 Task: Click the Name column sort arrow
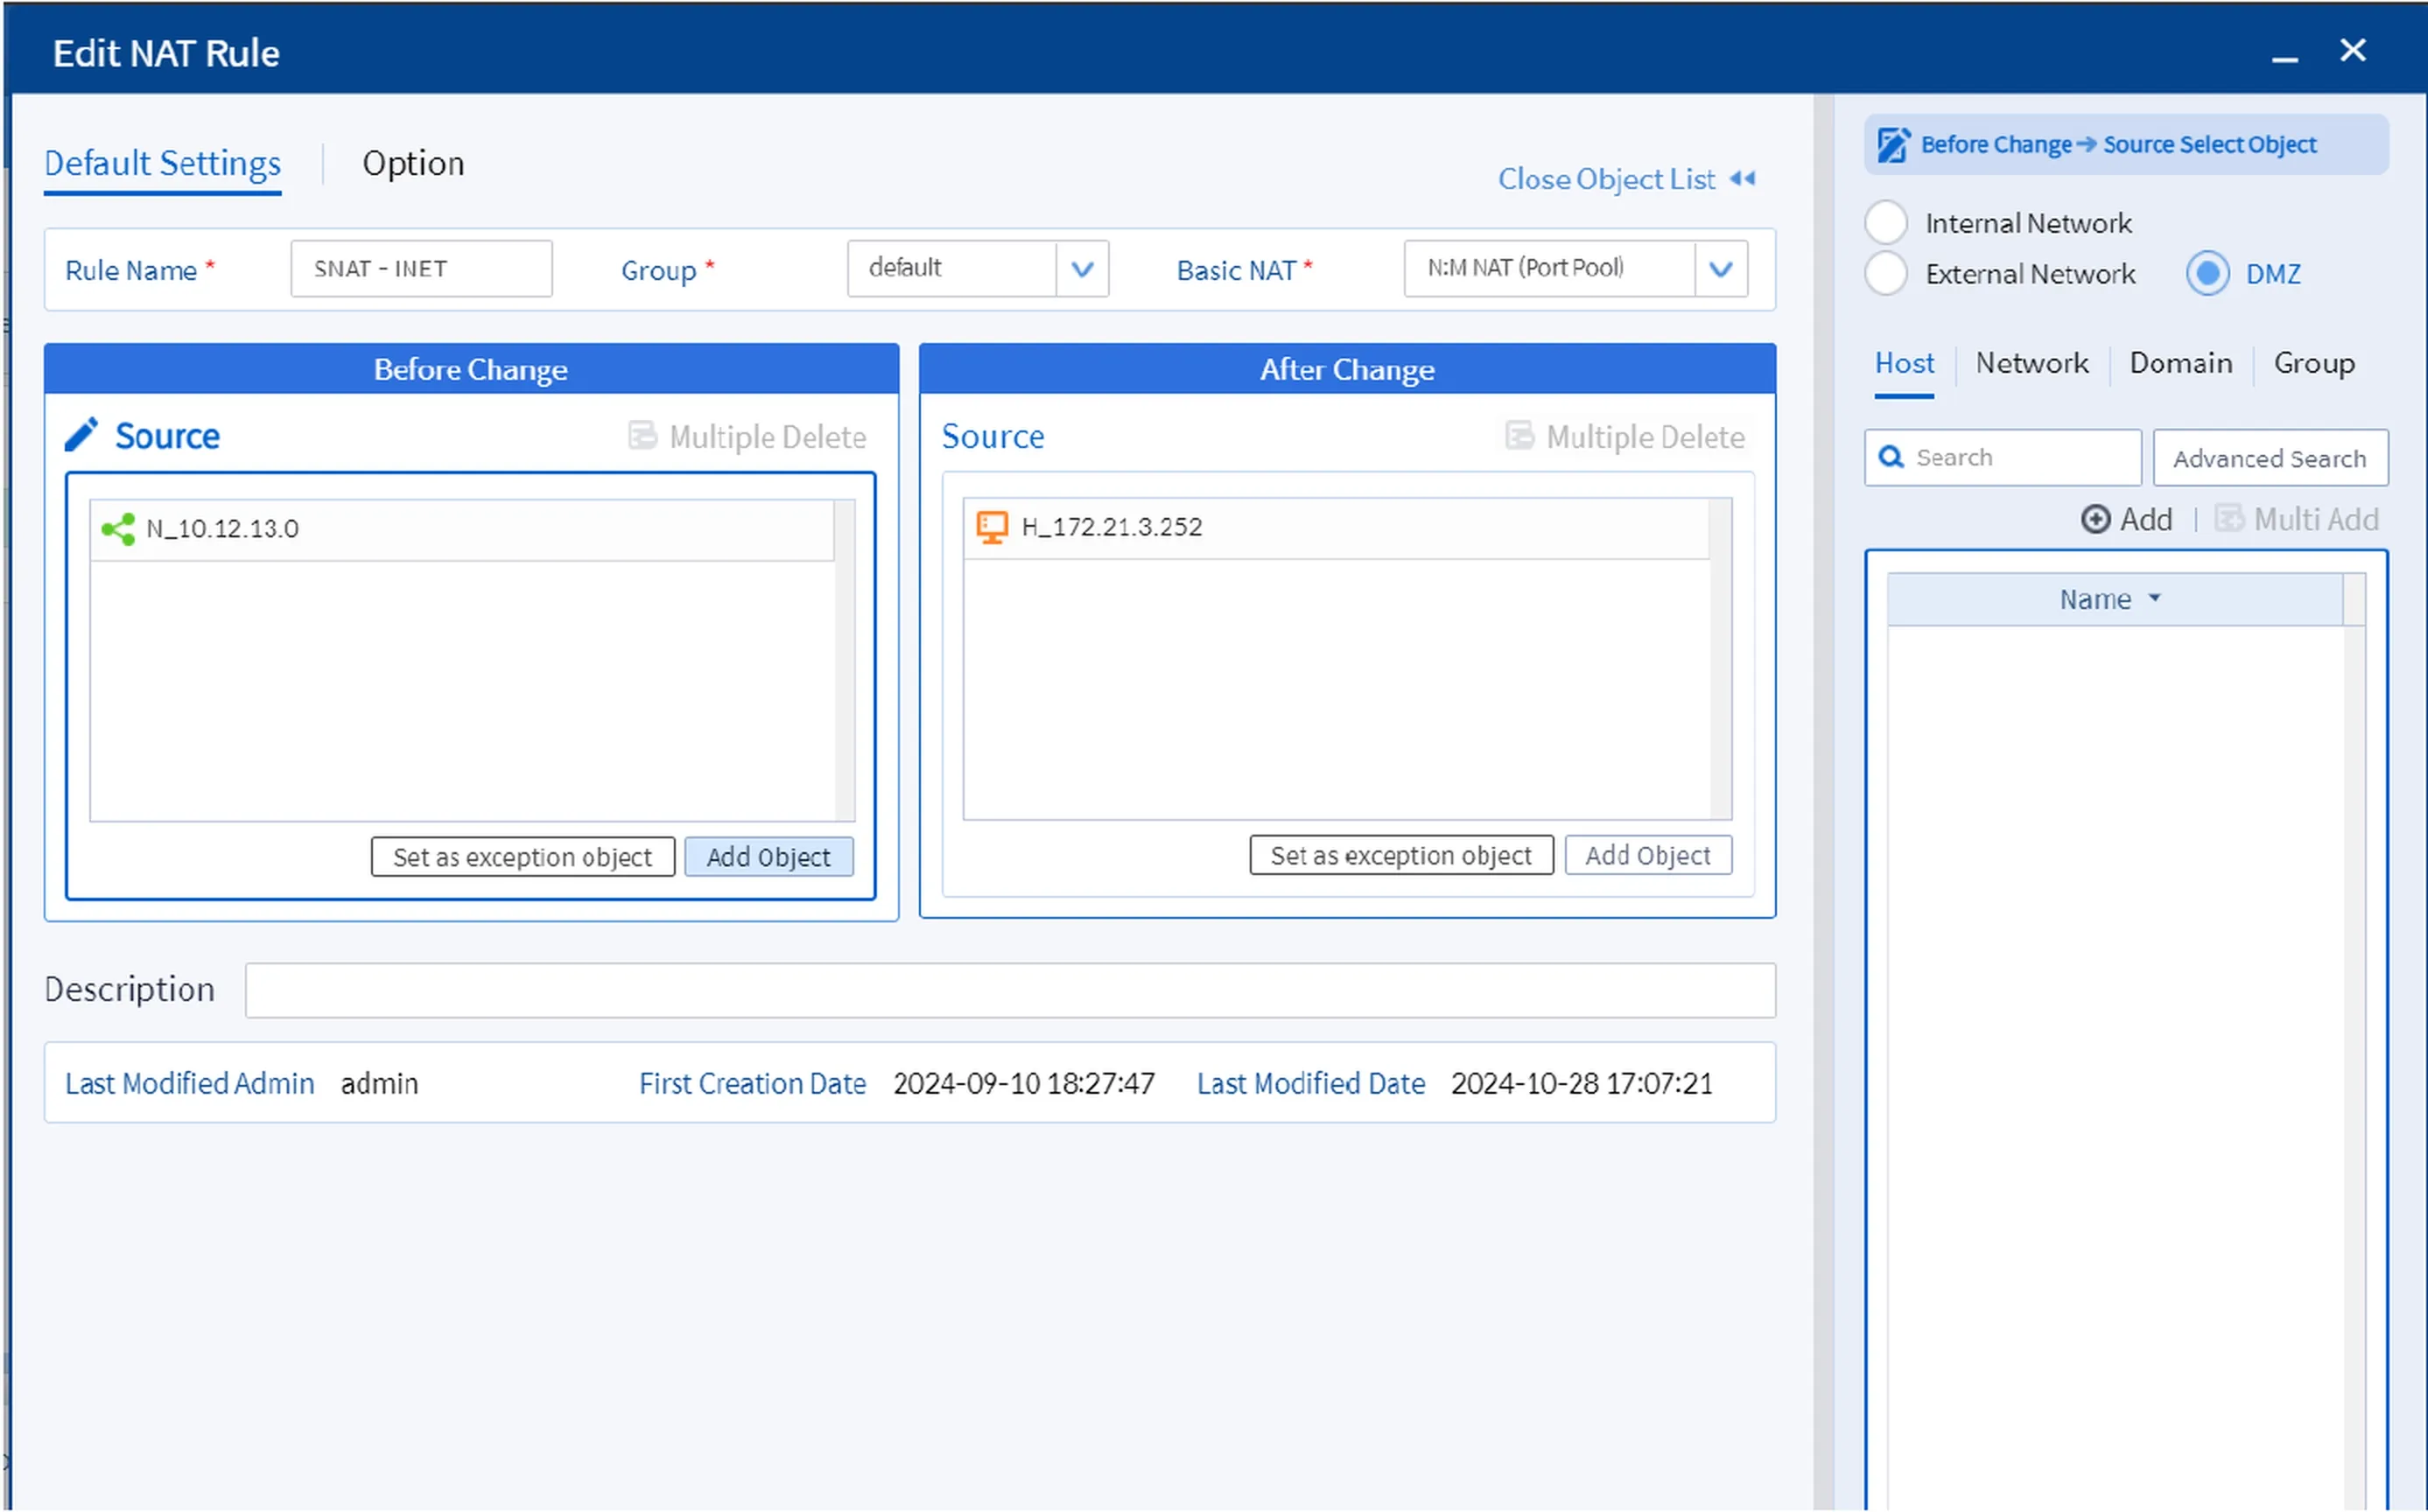2155,598
